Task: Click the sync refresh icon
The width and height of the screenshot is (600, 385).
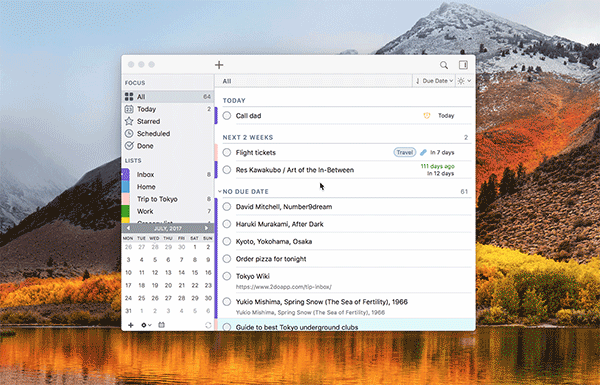Action: click(x=208, y=325)
